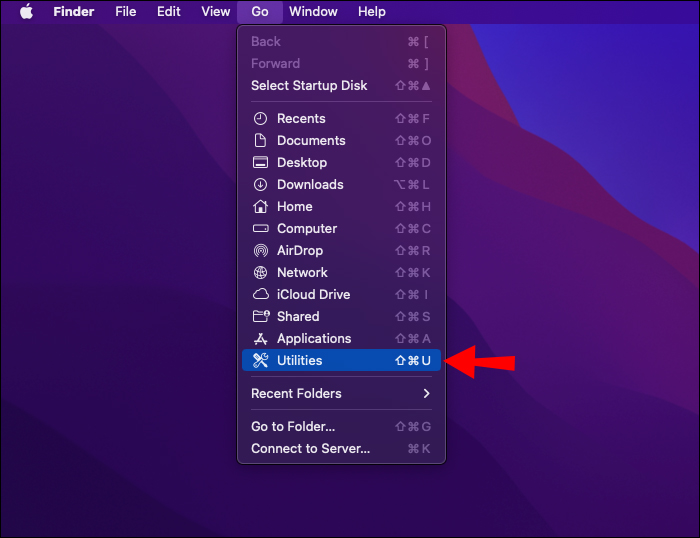Open the Window menu

pos(313,12)
